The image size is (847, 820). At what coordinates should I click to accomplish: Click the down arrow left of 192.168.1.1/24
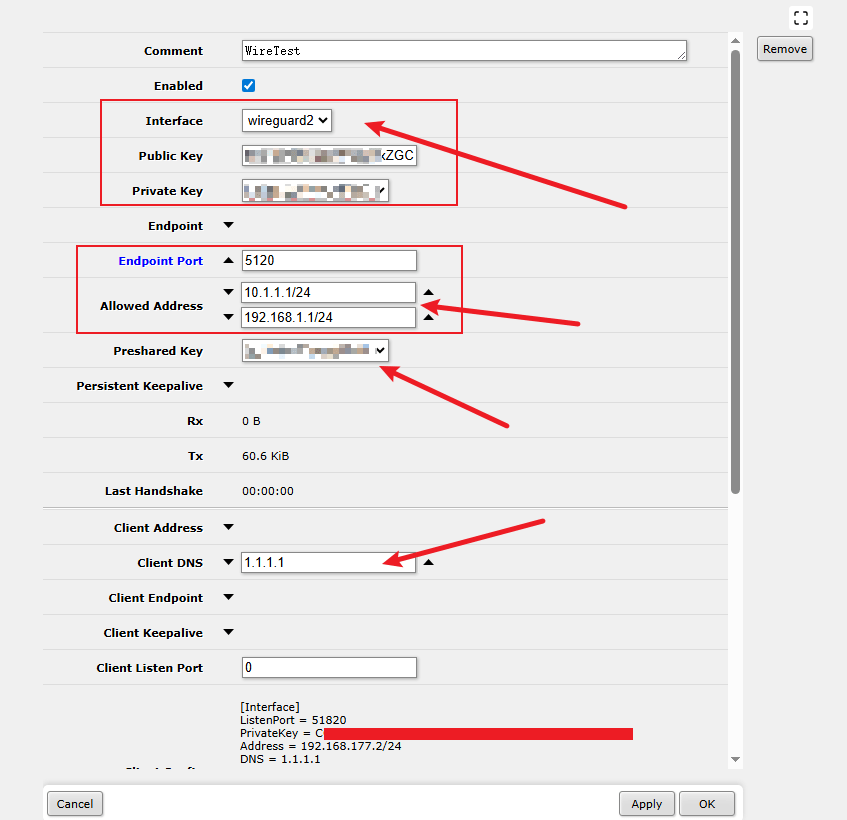tap(228, 317)
